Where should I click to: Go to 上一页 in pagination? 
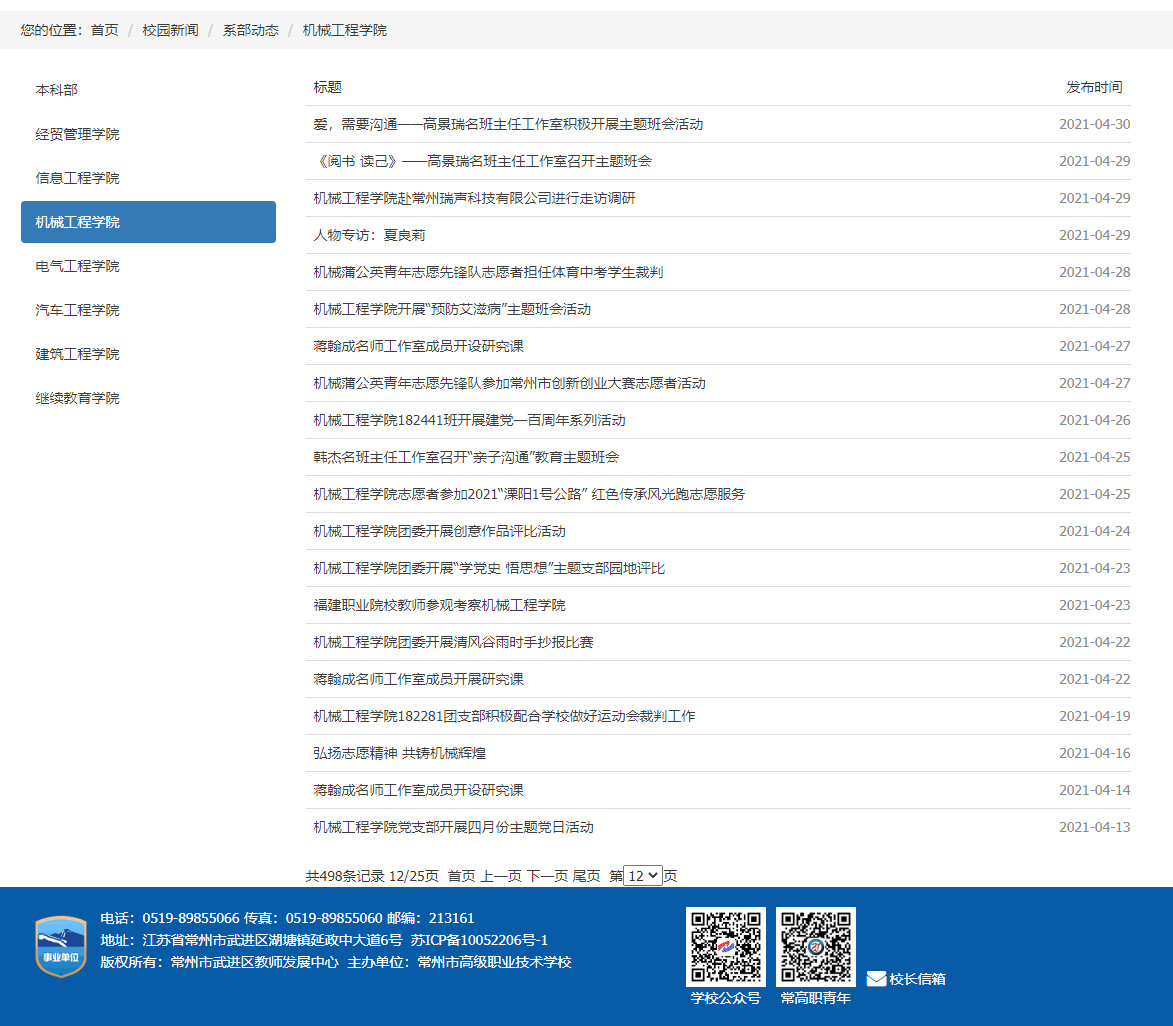pos(501,876)
